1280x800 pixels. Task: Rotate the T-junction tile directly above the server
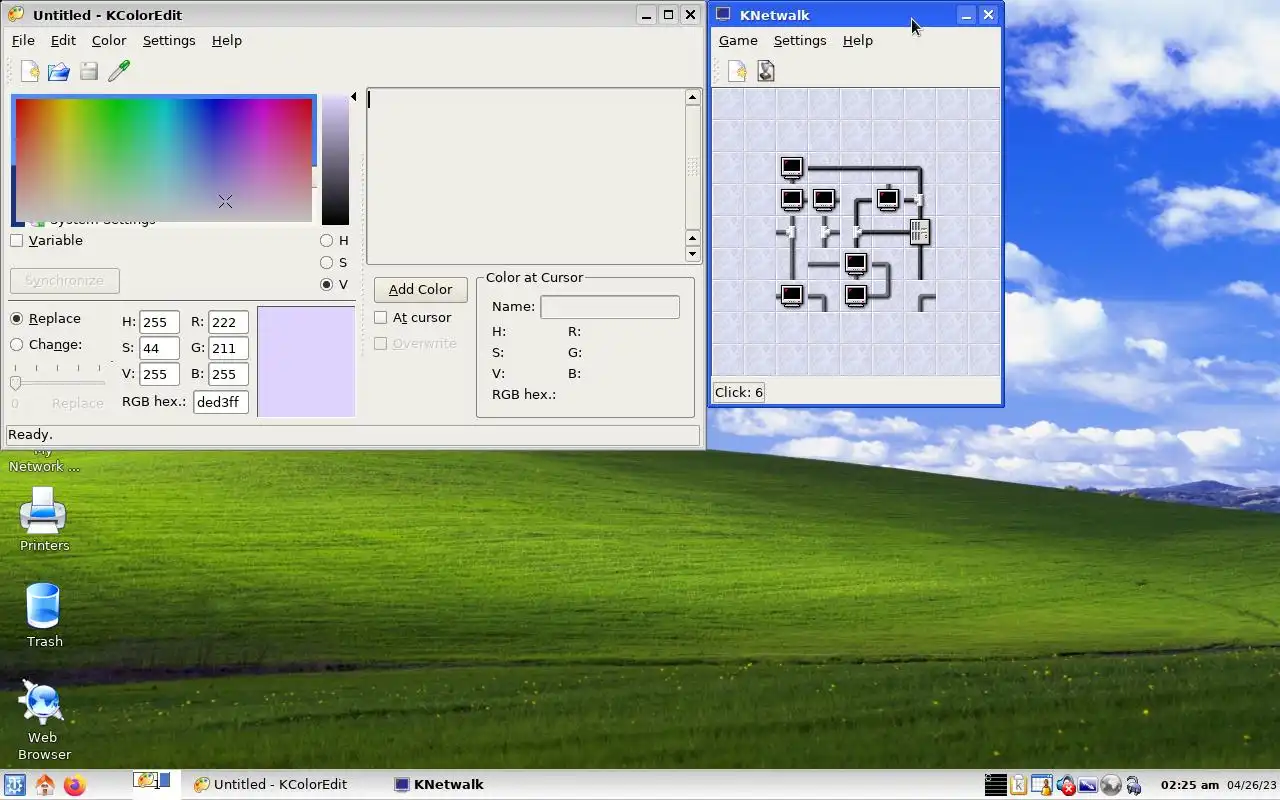(x=920, y=200)
